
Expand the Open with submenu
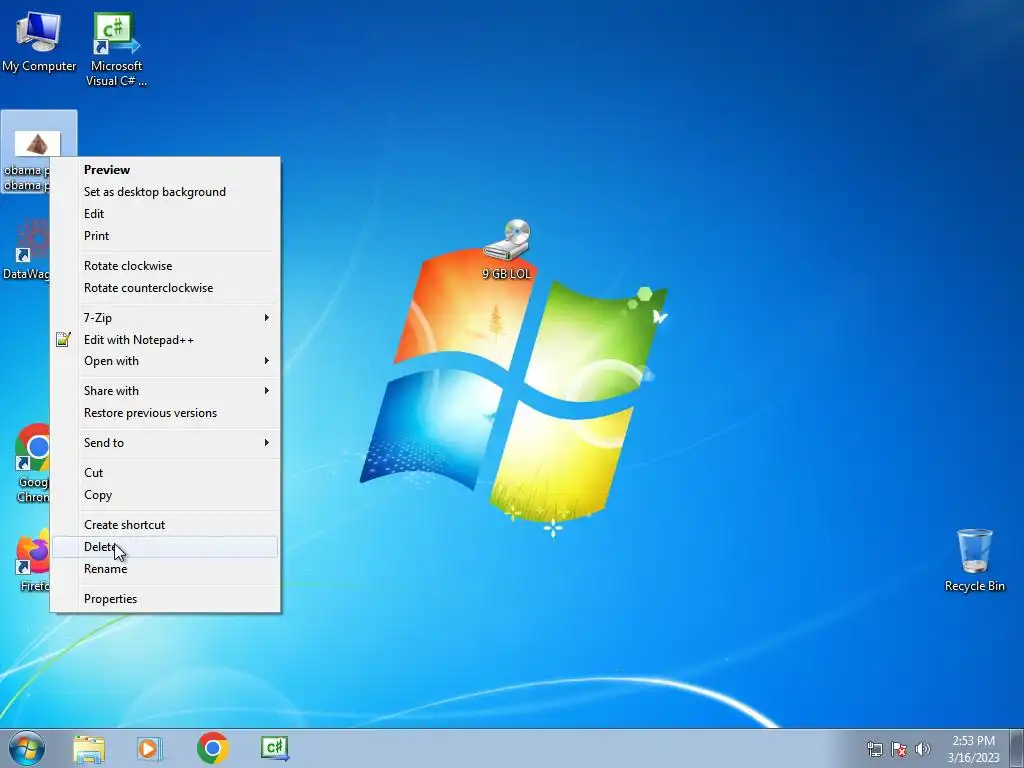coord(165,361)
